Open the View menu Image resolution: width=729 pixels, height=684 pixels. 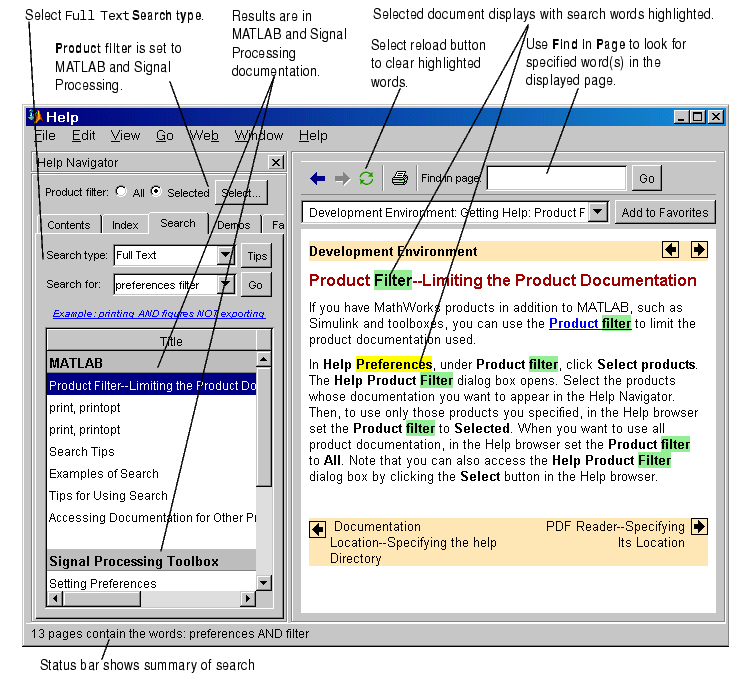(x=125, y=135)
